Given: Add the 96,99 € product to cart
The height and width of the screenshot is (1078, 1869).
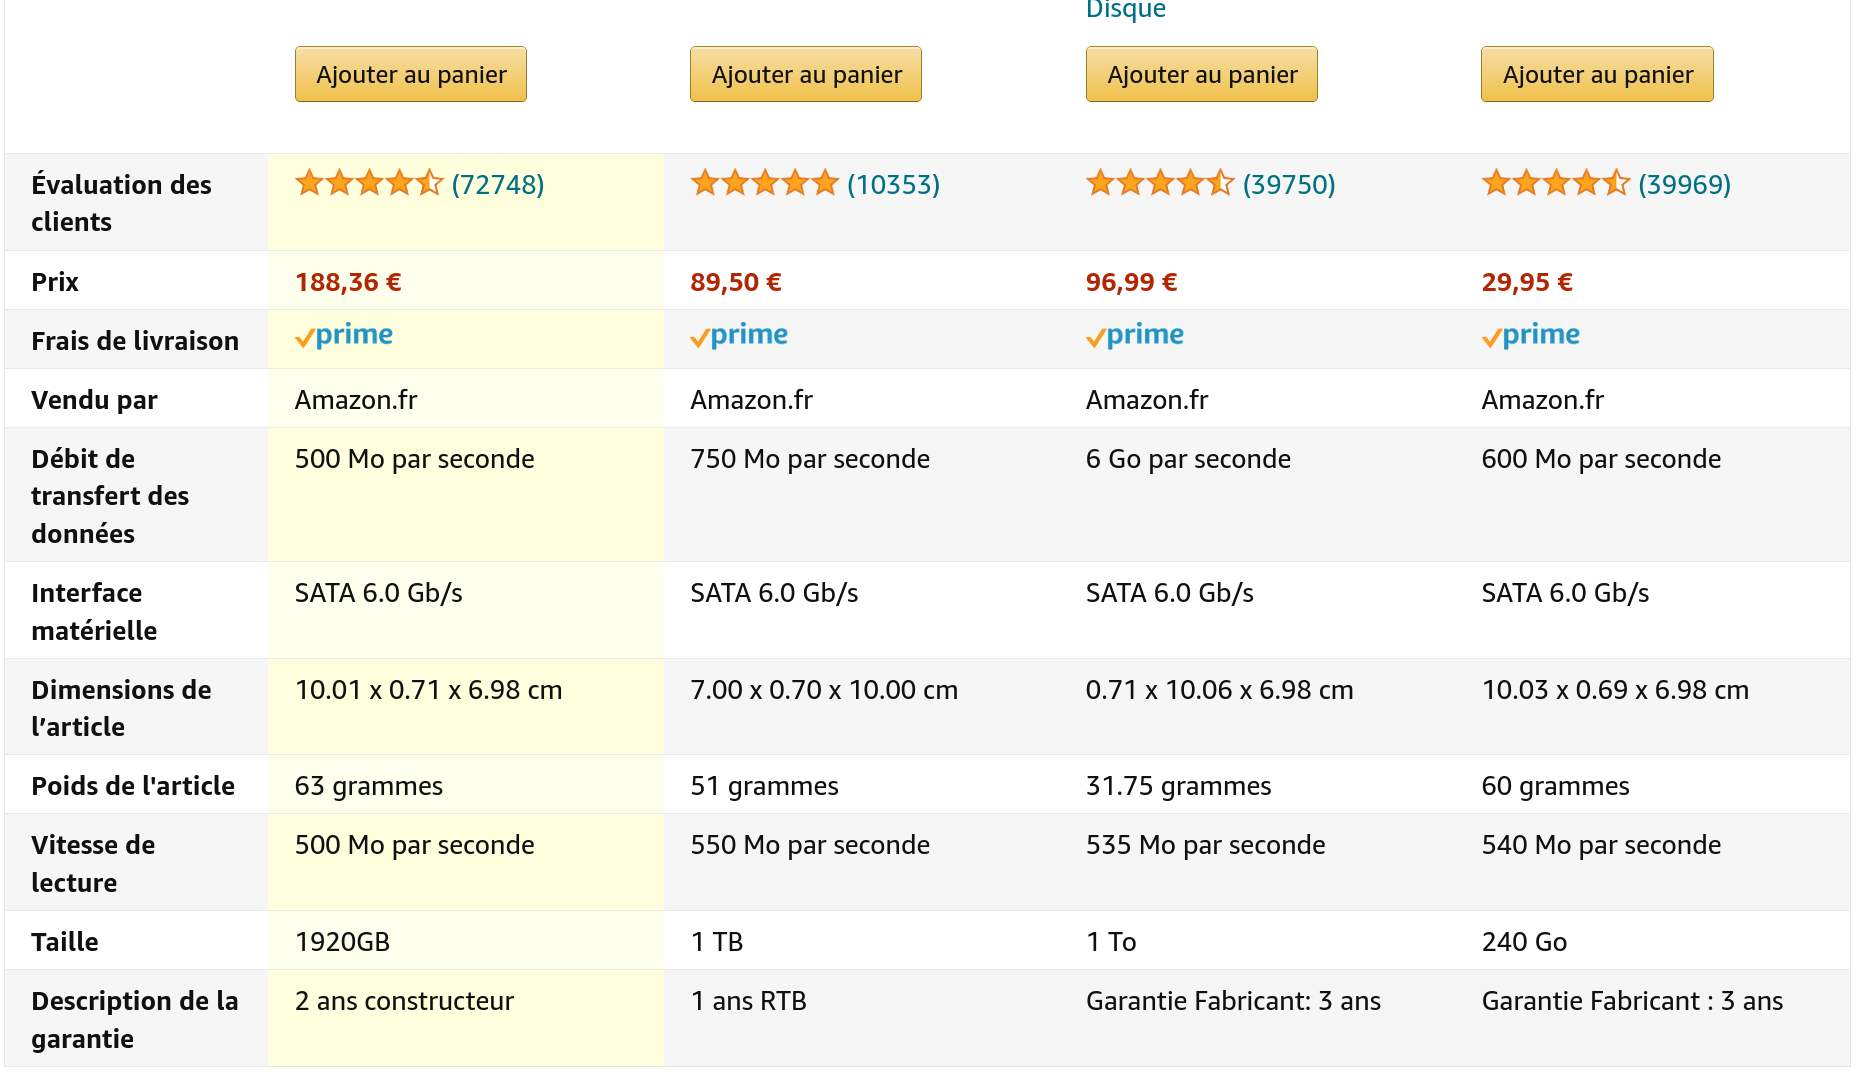Looking at the screenshot, I should point(1202,75).
